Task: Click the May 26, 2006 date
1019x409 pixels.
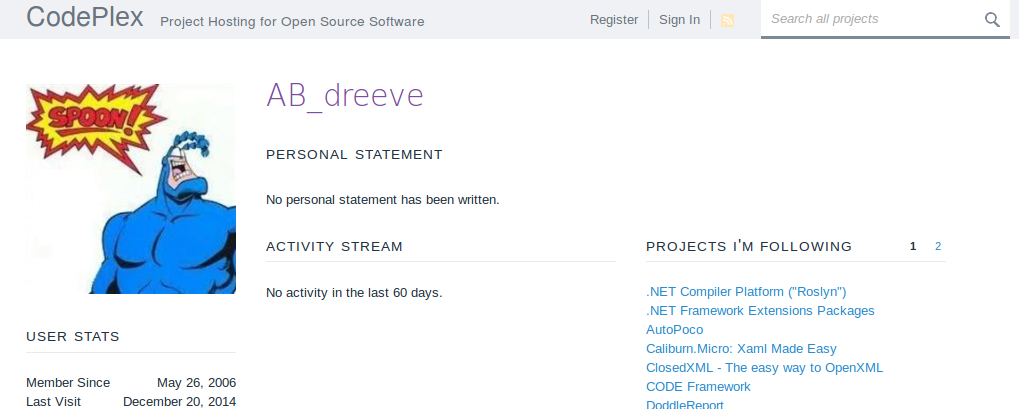Action: [x=196, y=382]
